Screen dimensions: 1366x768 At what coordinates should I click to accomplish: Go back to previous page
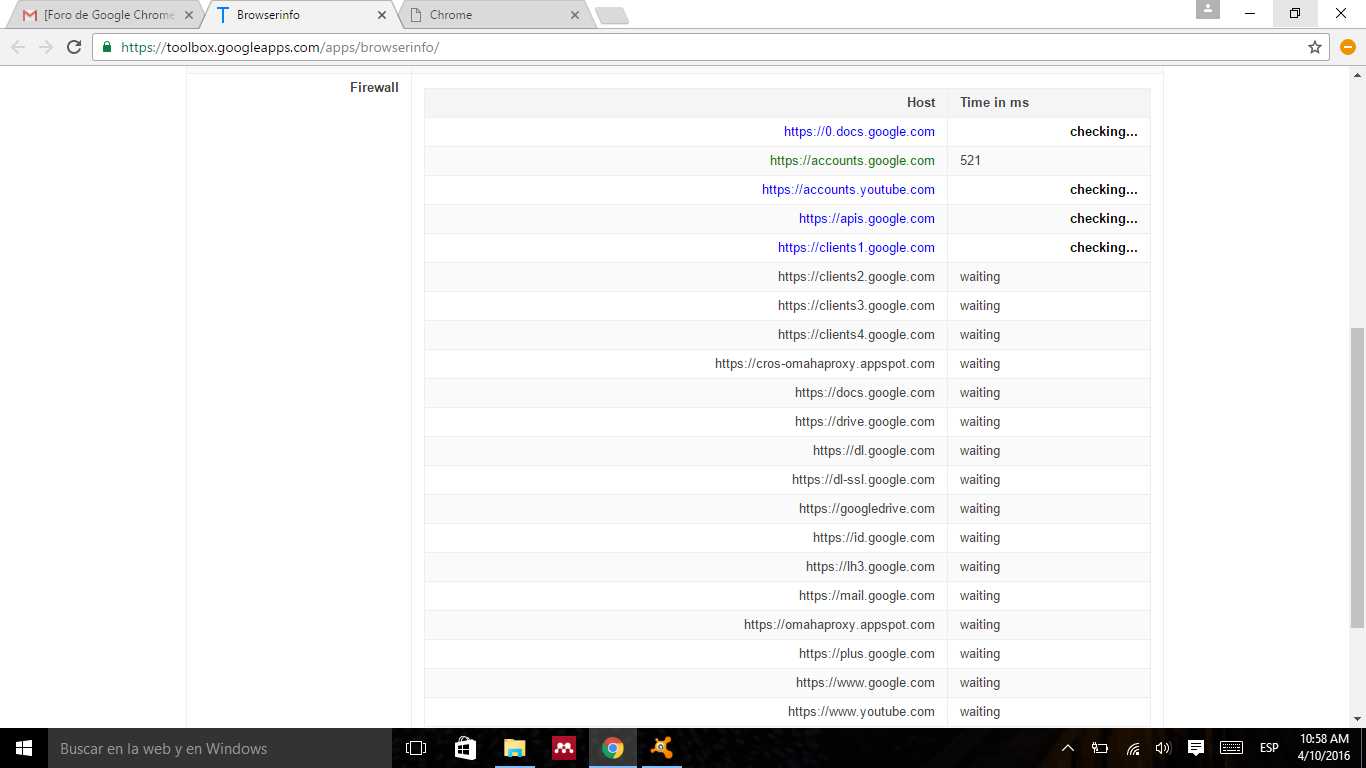point(18,47)
